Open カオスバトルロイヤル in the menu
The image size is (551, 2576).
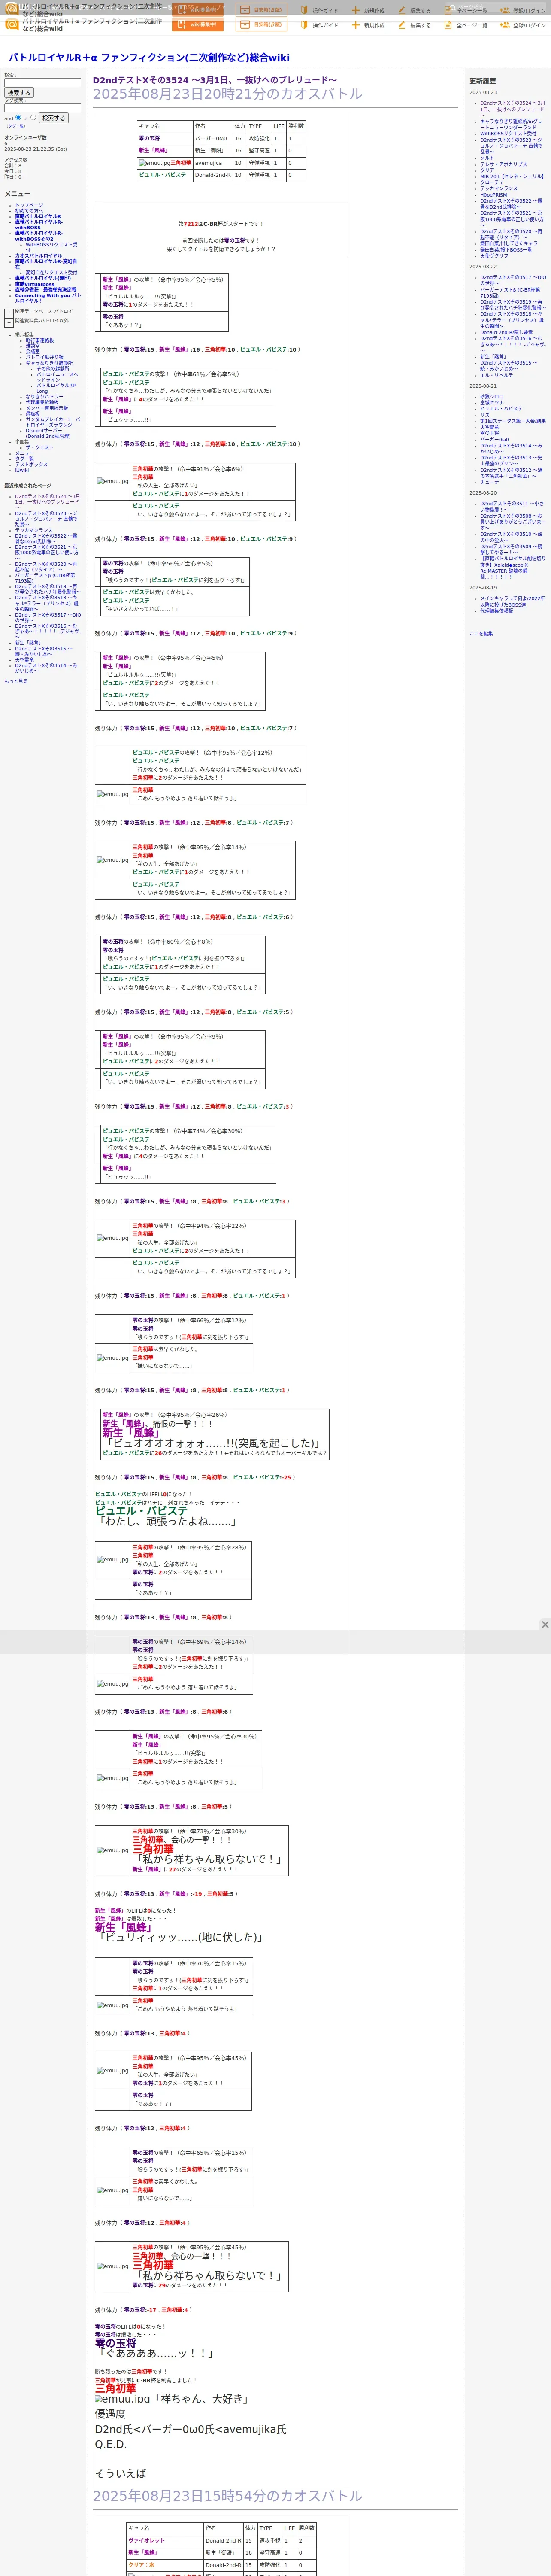click(38, 256)
